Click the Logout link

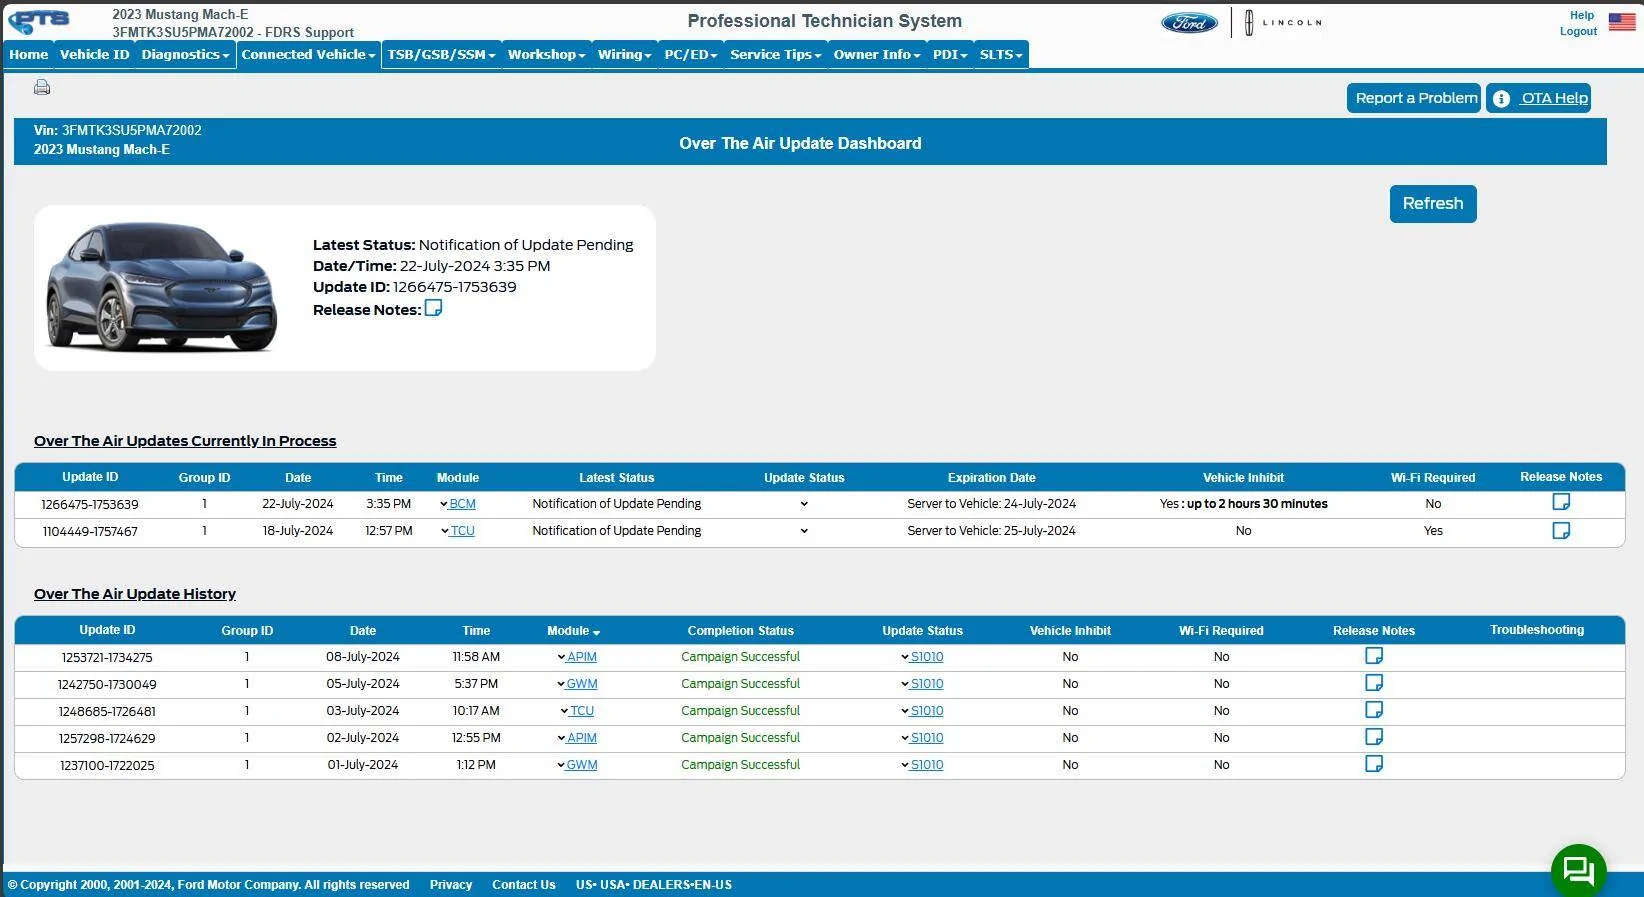coord(1578,31)
